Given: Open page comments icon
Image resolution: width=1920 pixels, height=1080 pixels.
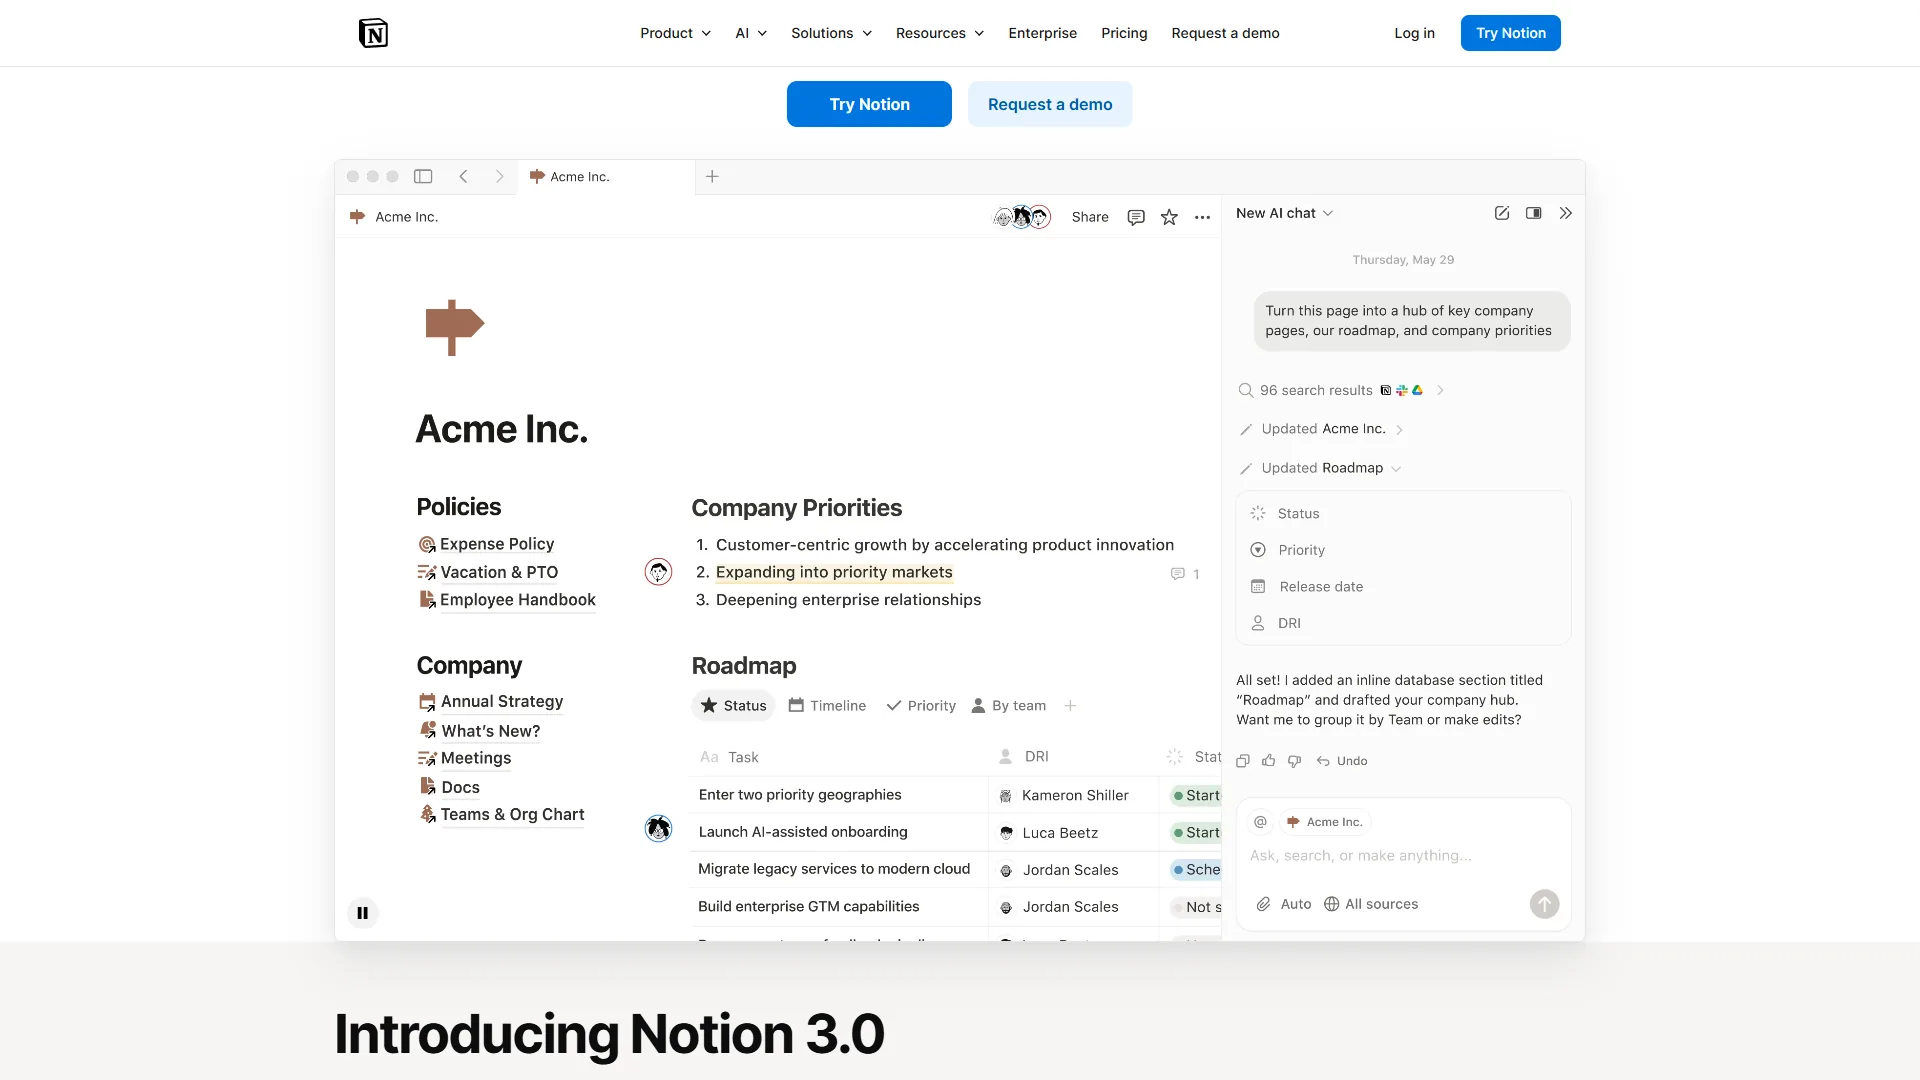Looking at the screenshot, I should point(1136,217).
